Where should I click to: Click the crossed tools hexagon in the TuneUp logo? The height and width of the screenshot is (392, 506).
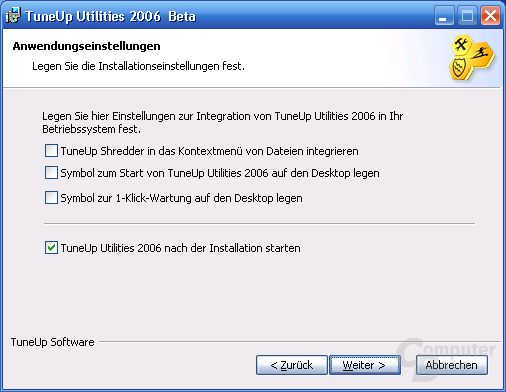point(461,44)
